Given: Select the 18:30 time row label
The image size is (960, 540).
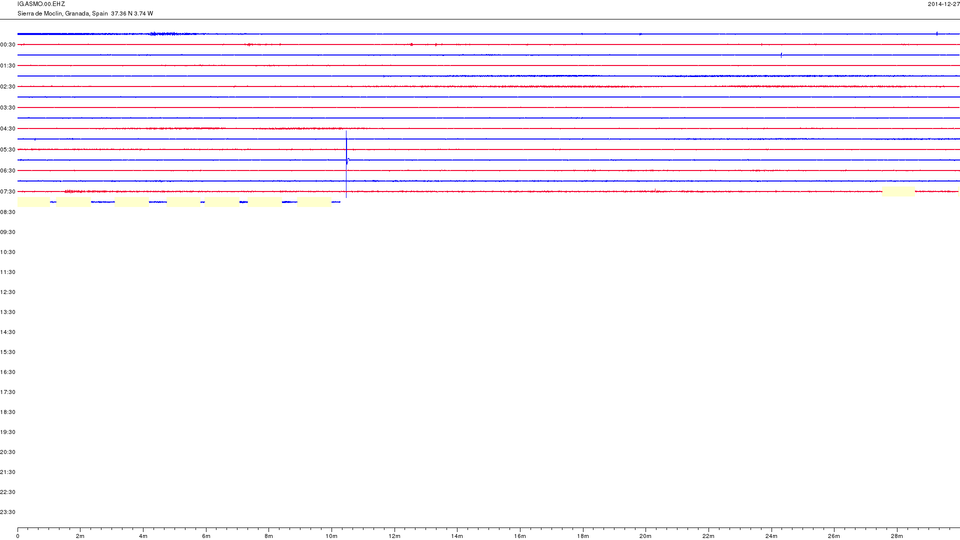Looking at the screenshot, I should pyautogui.click(x=7, y=412).
